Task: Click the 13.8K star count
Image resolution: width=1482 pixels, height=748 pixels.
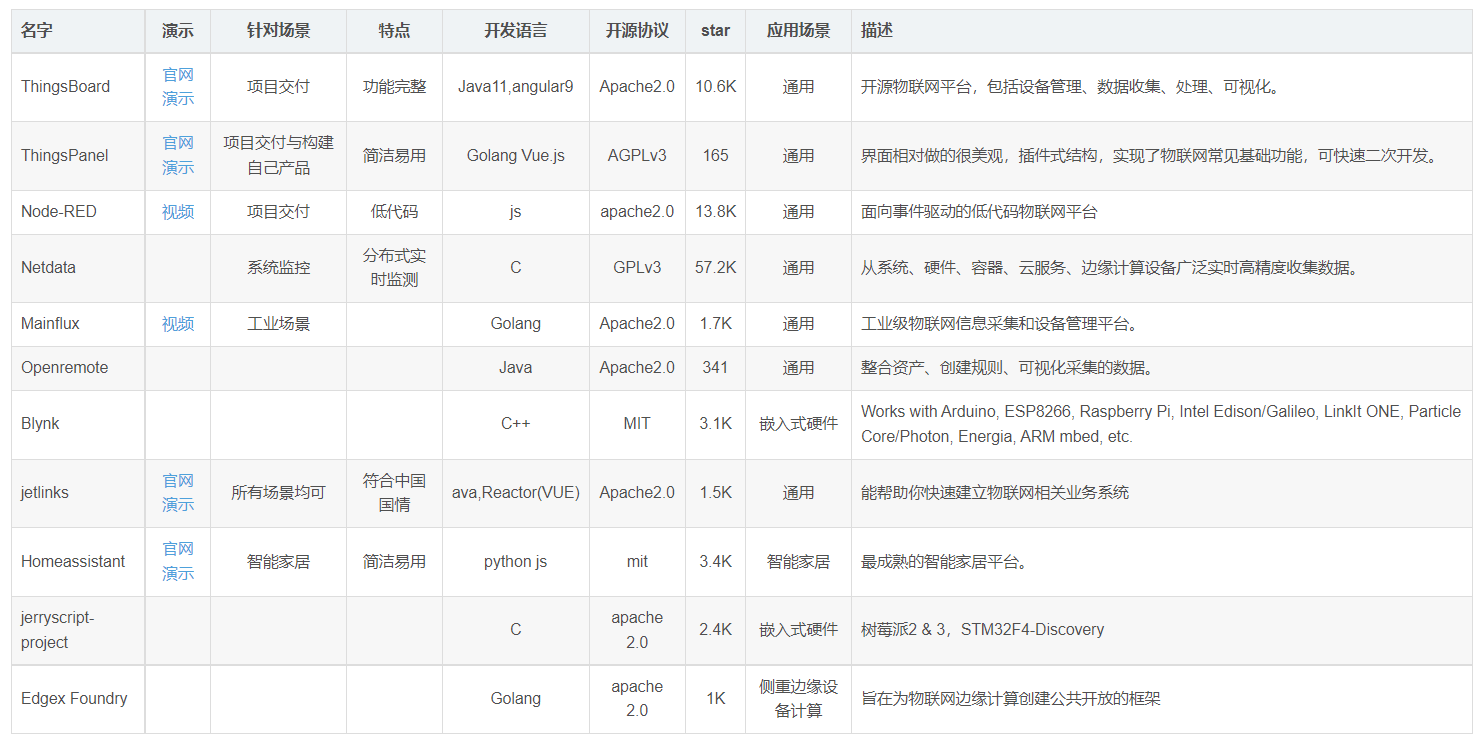Action: 715,212
